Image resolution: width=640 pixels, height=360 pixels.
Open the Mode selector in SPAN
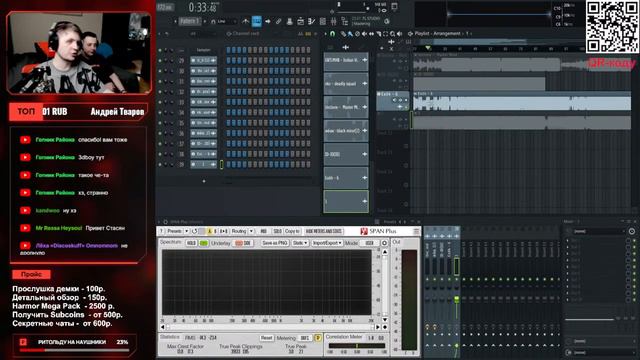point(369,243)
